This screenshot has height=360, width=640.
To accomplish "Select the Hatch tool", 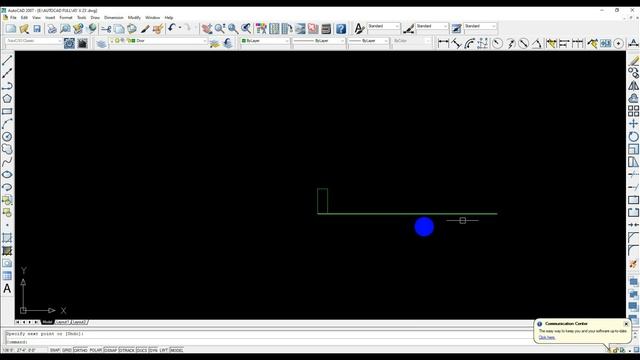I will click(x=7, y=238).
